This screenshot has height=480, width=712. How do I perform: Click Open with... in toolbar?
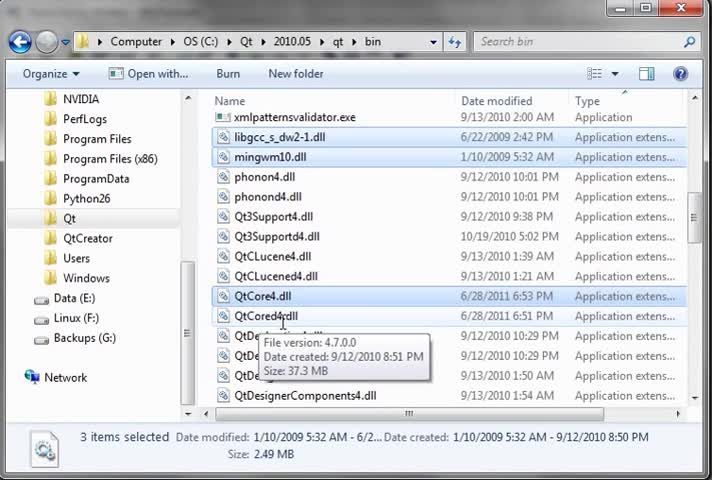tap(148, 74)
